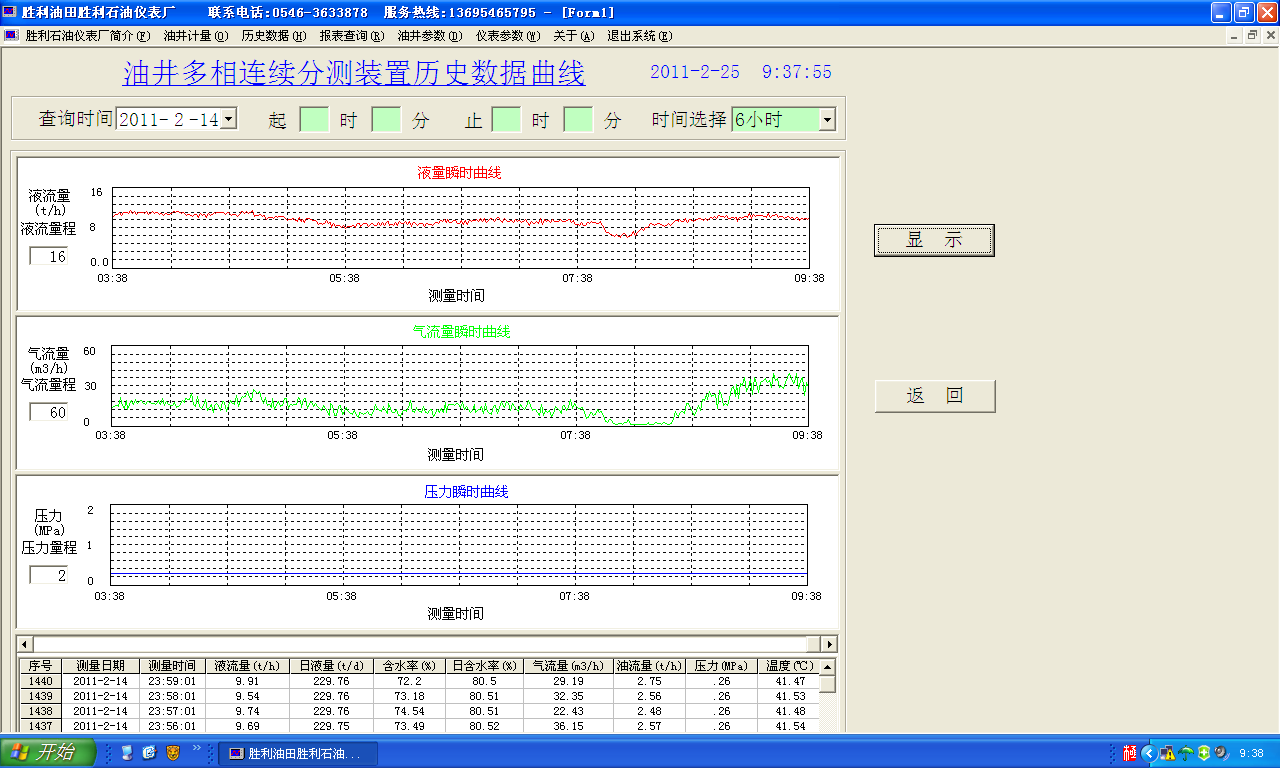
Task: Select row number 1440 cell
Action: pyautogui.click(x=40, y=681)
